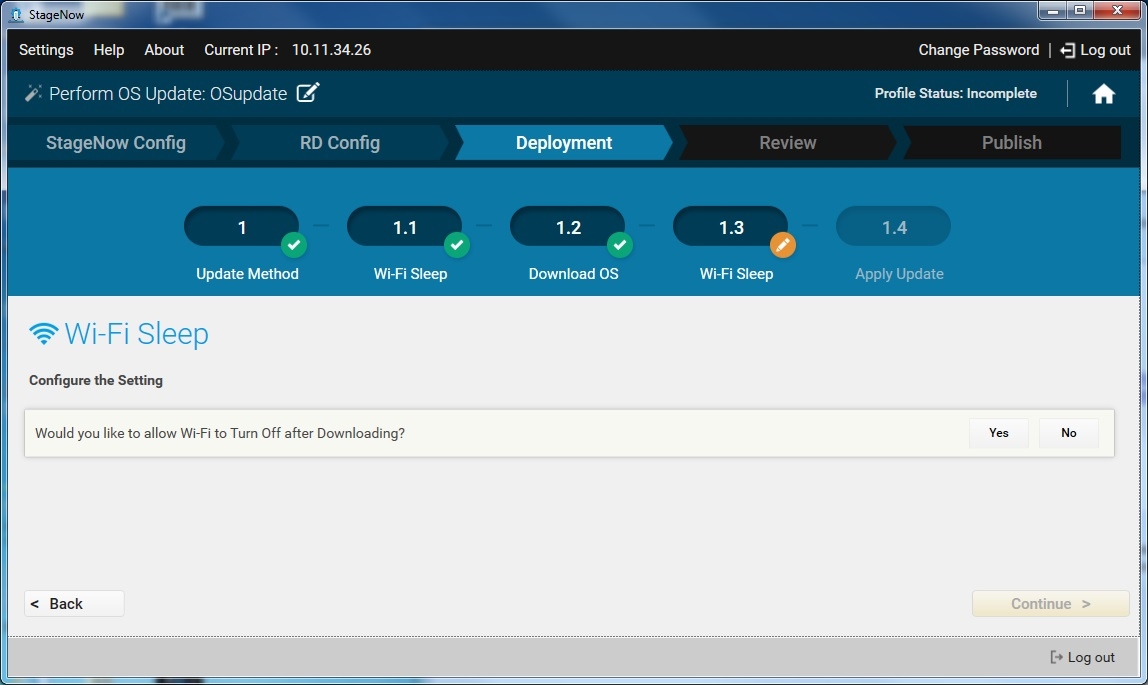Open the About menu
Image resolution: width=1148 pixels, height=685 pixels.
[164, 50]
